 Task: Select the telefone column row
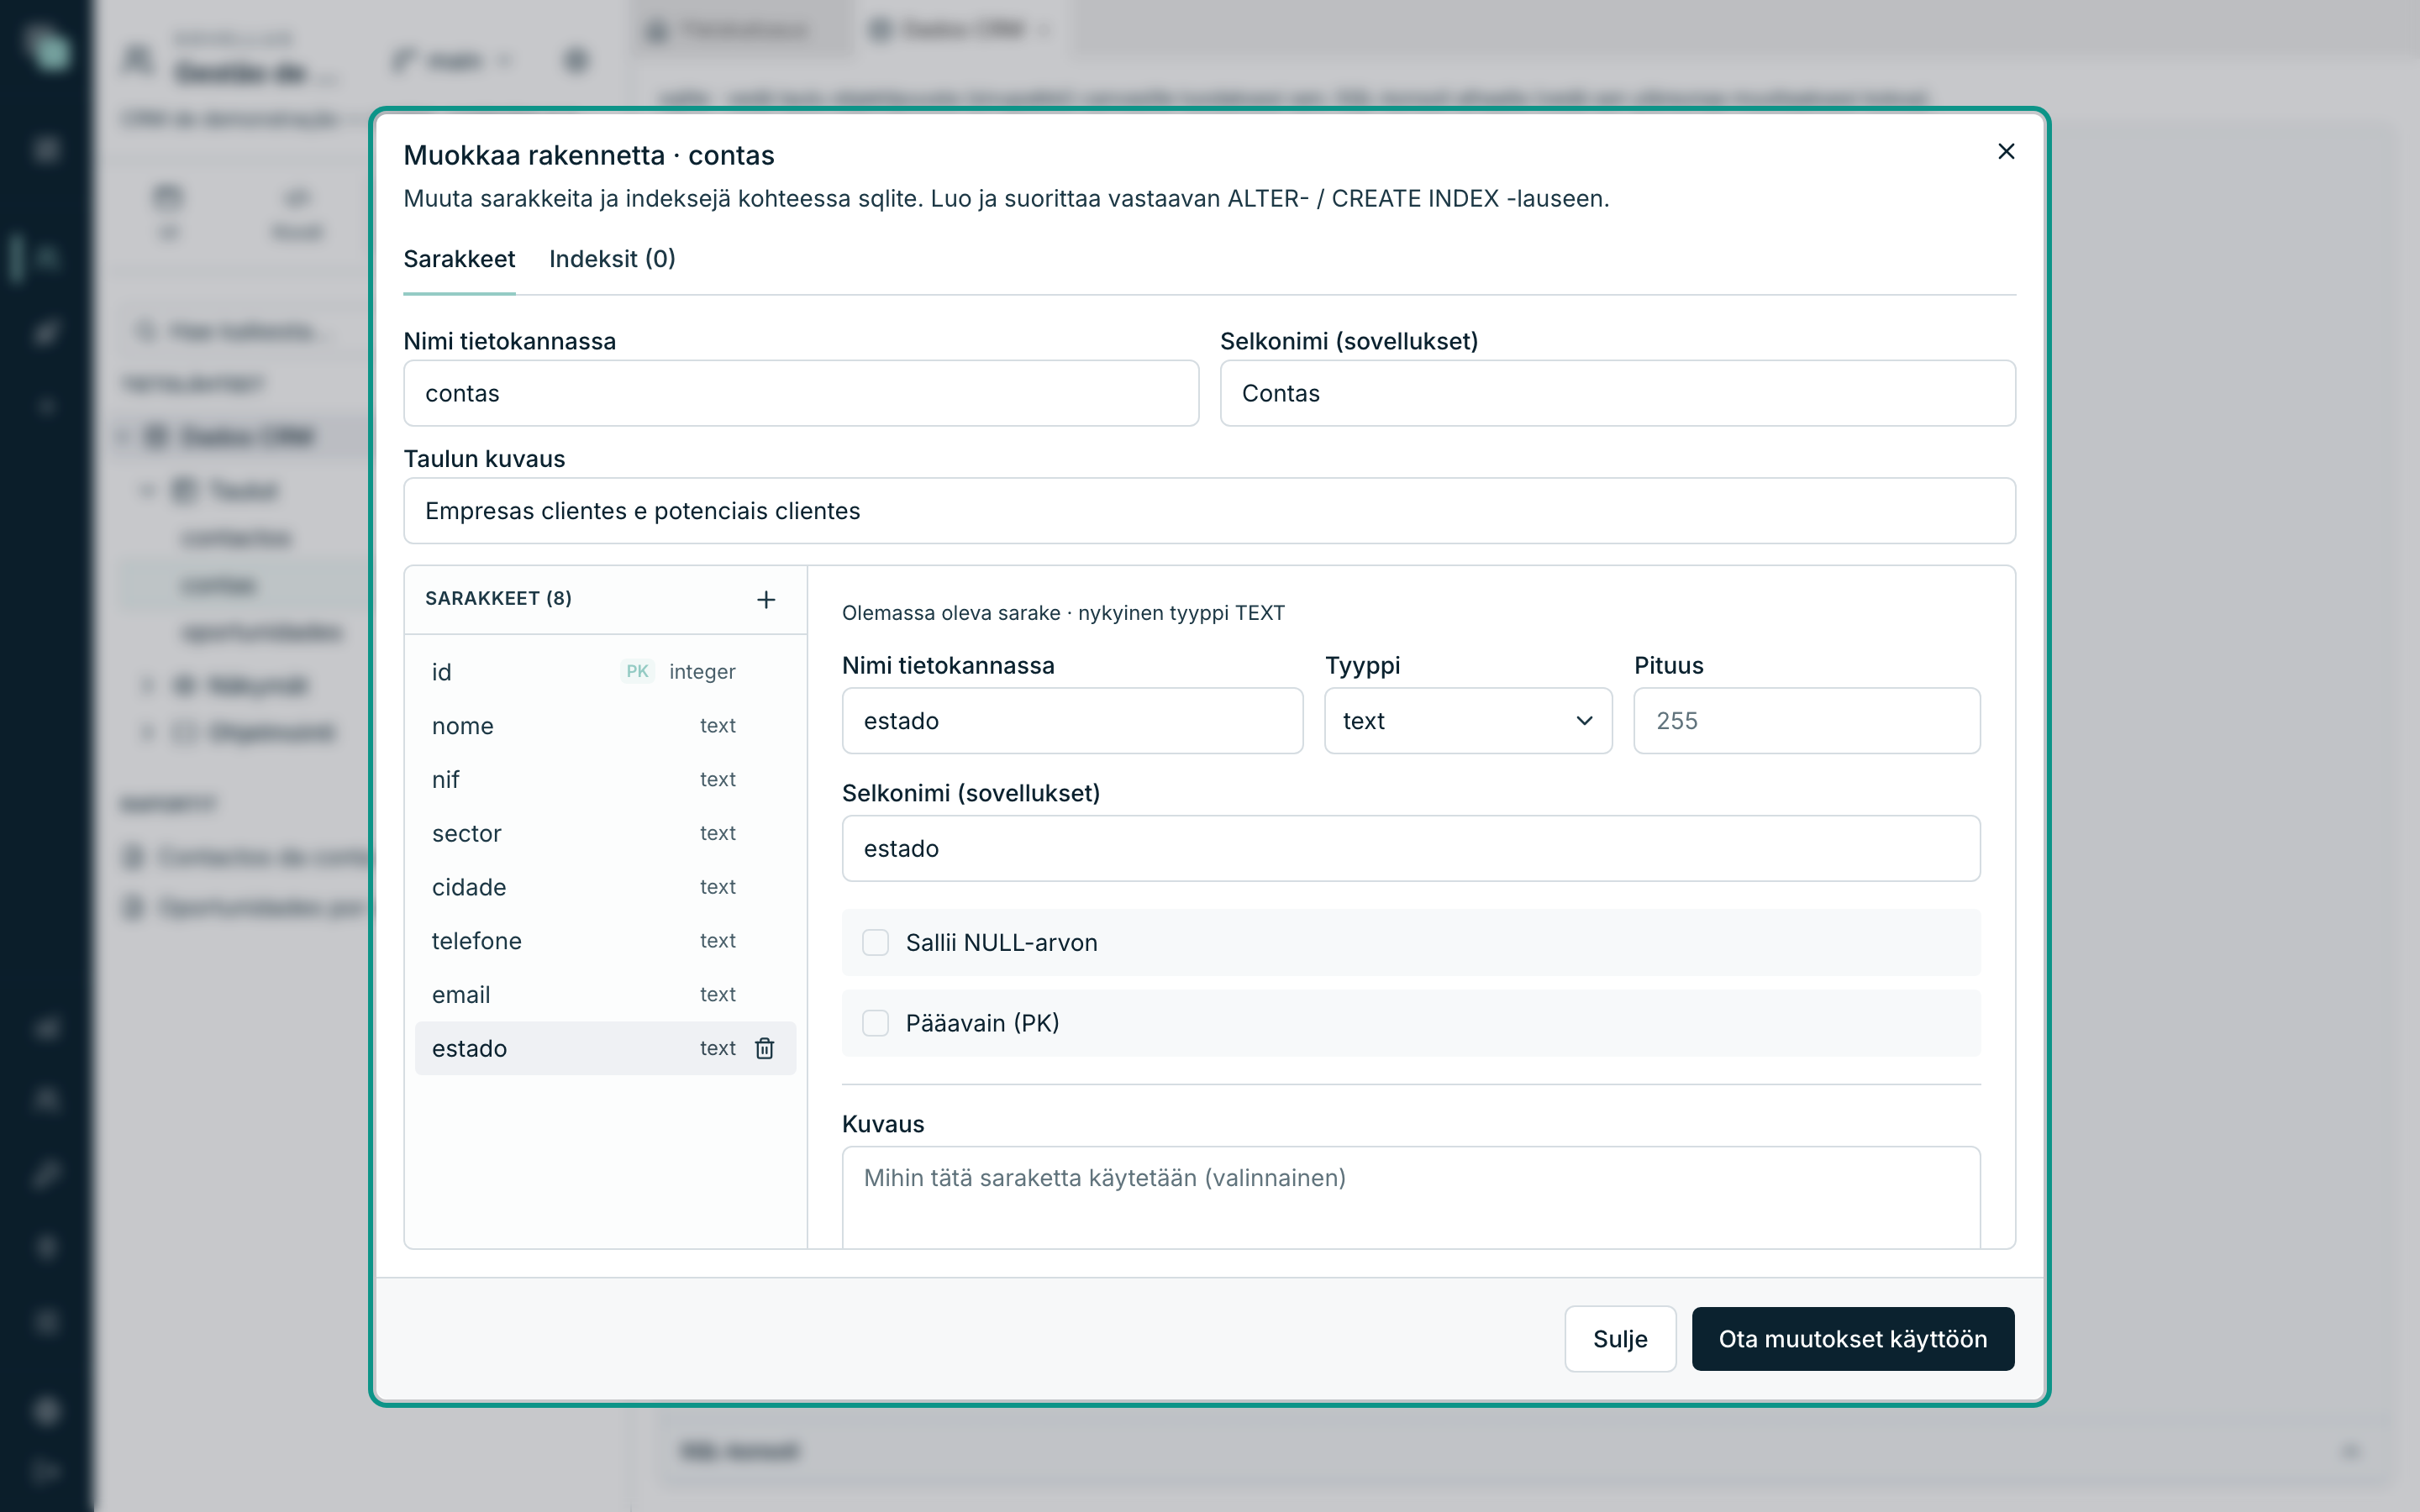pyautogui.click(x=605, y=941)
